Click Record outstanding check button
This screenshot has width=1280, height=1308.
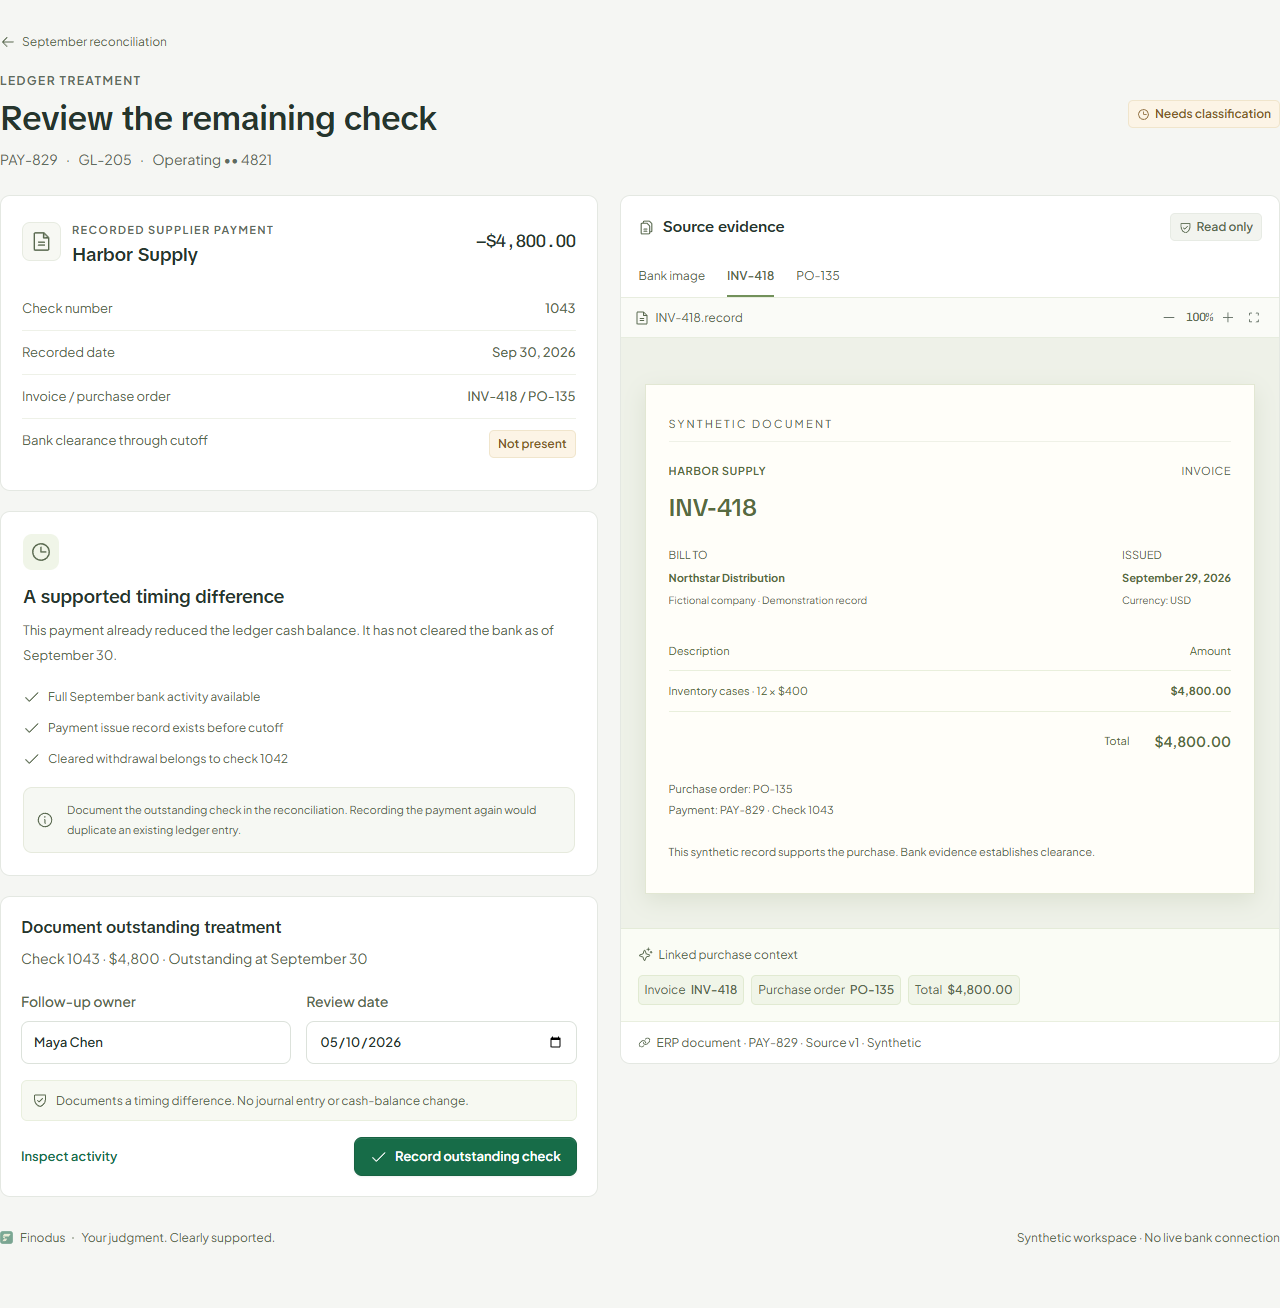[x=466, y=1157]
